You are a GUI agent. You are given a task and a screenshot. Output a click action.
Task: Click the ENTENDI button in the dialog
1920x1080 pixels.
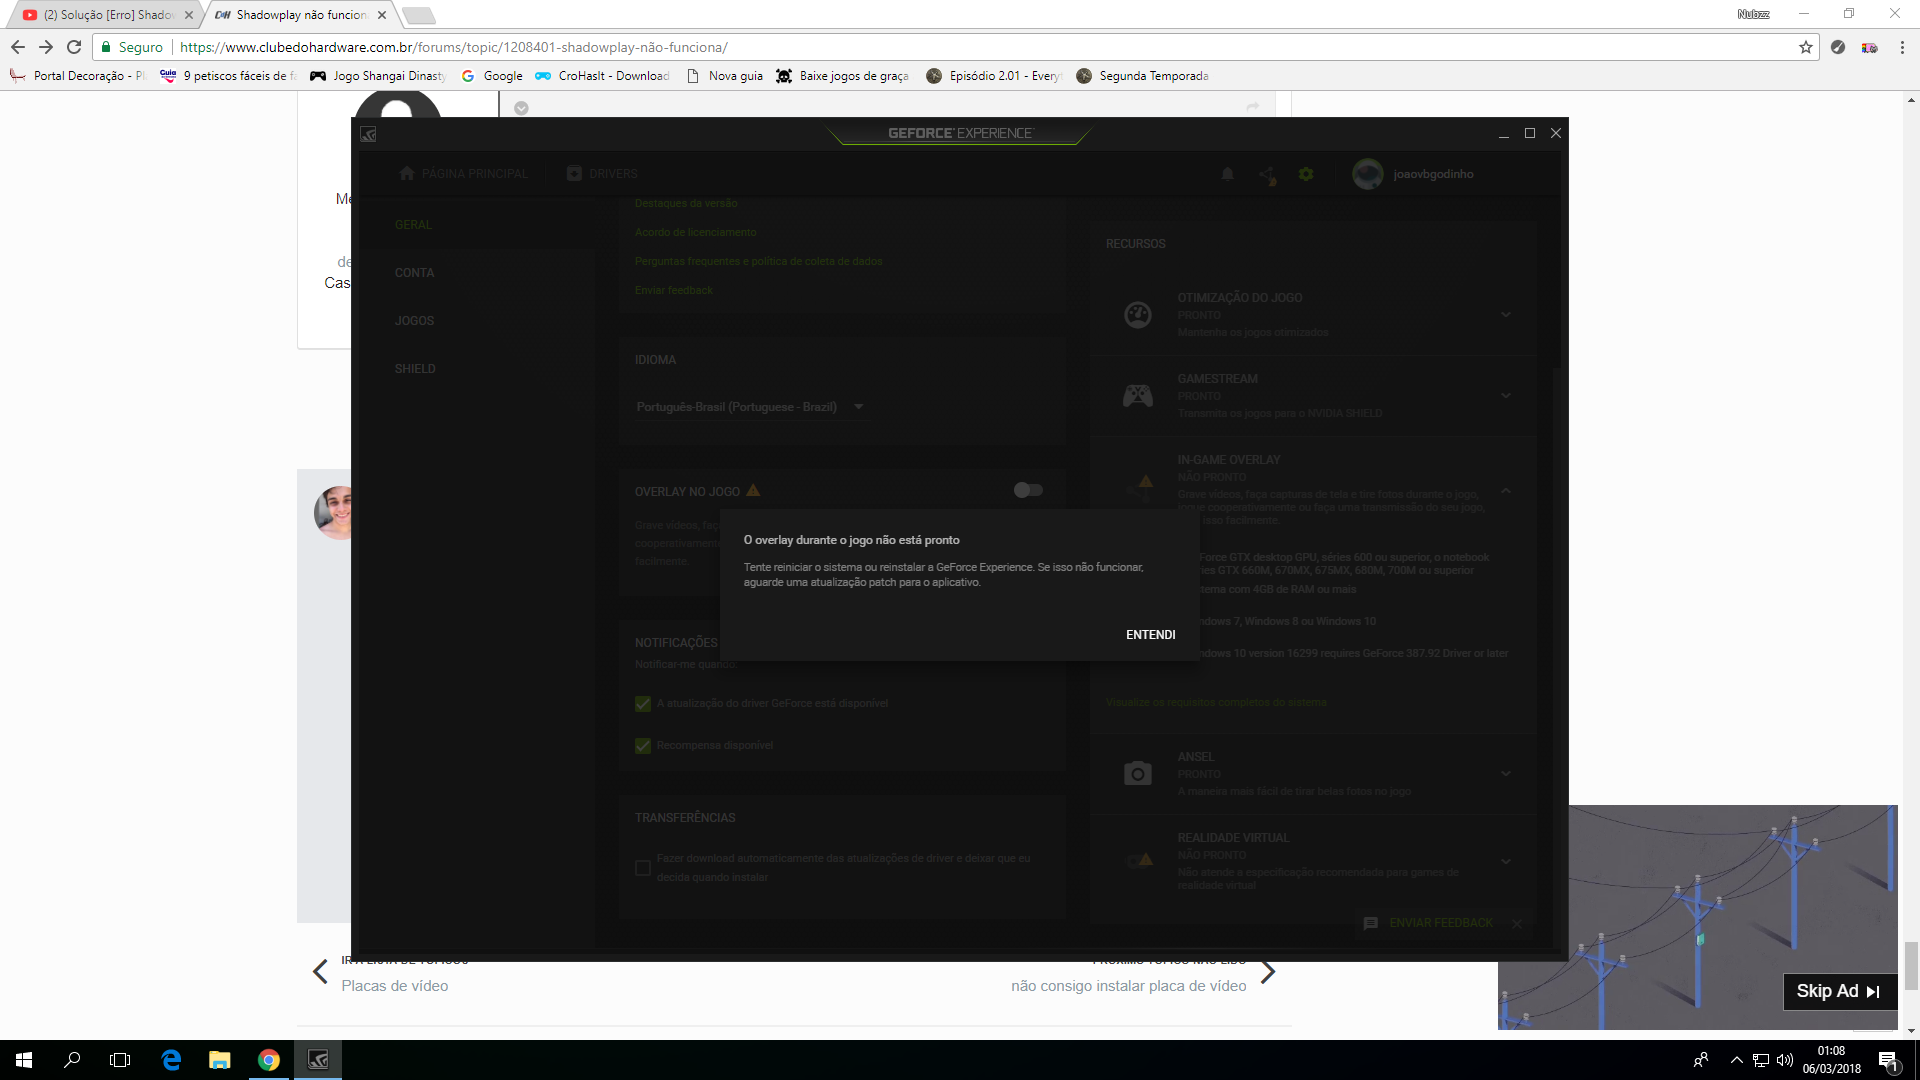pos(1150,635)
